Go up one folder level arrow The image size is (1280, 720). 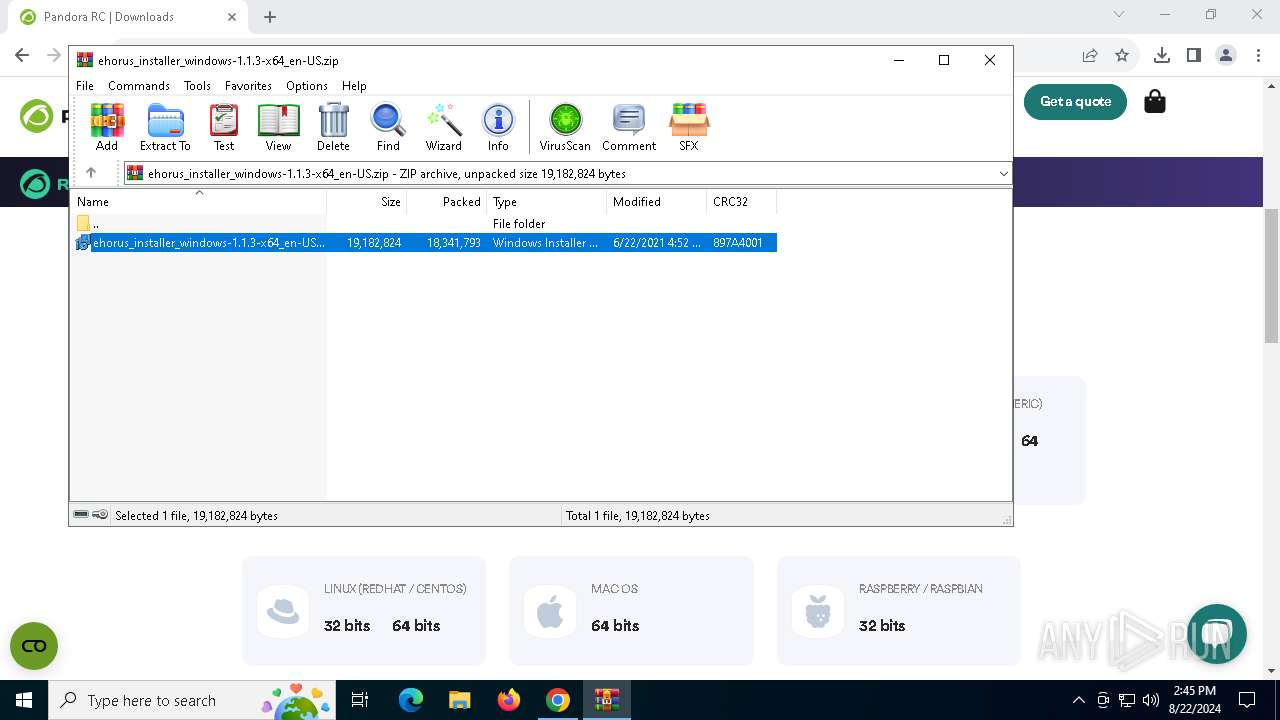(91, 173)
